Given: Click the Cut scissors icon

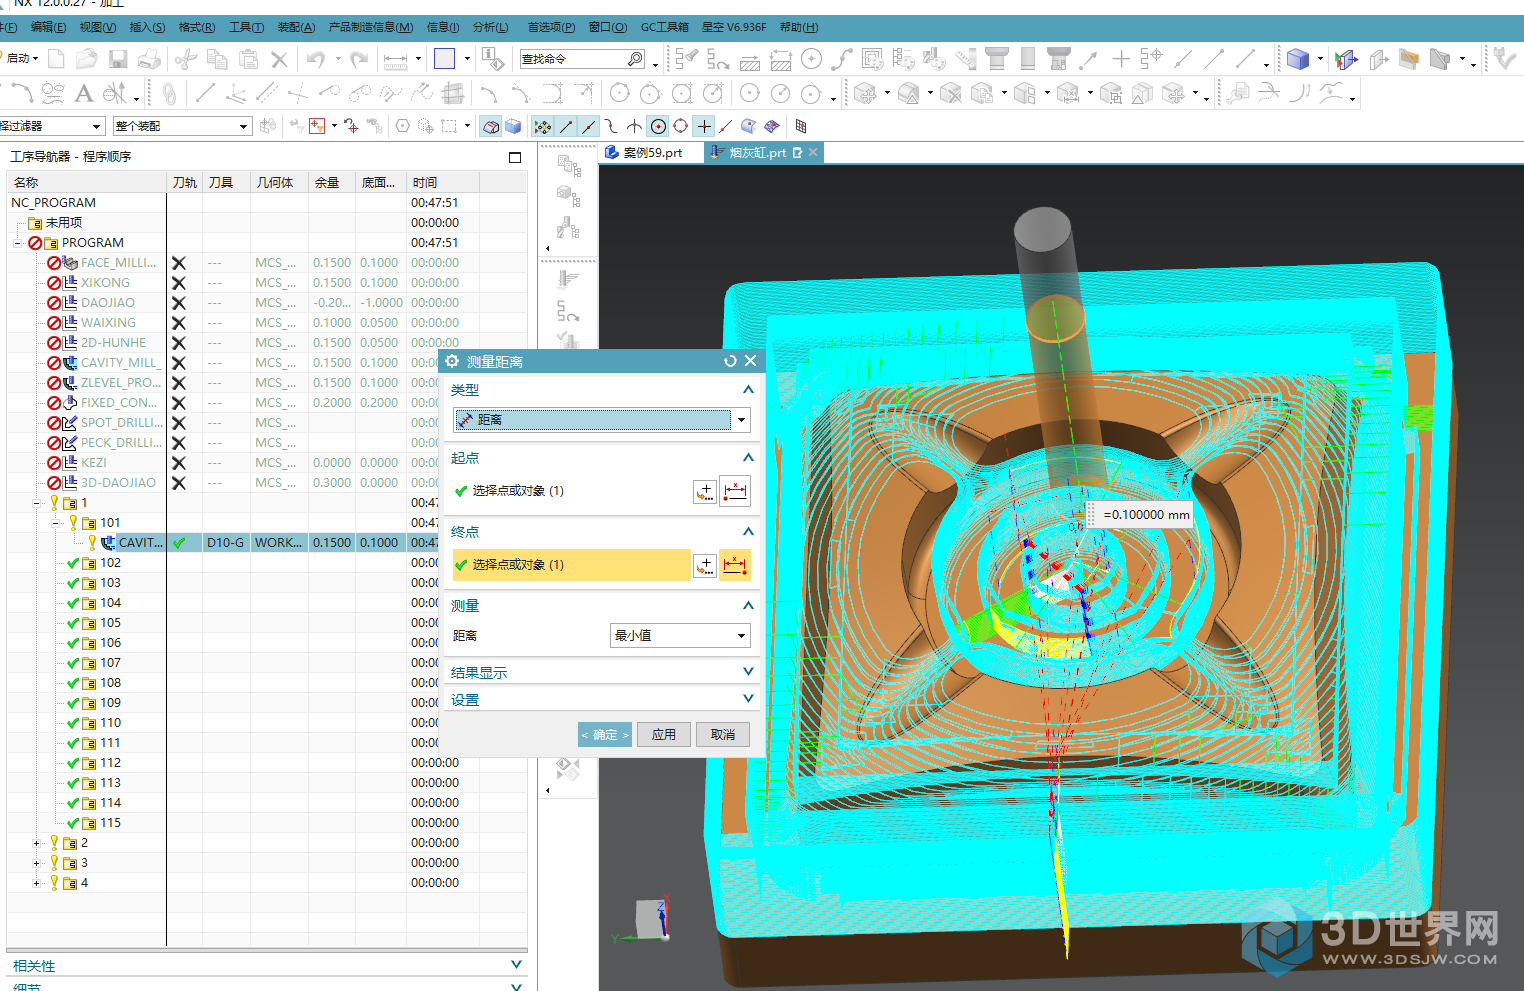Looking at the screenshot, I should pyautogui.click(x=186, y=59).
